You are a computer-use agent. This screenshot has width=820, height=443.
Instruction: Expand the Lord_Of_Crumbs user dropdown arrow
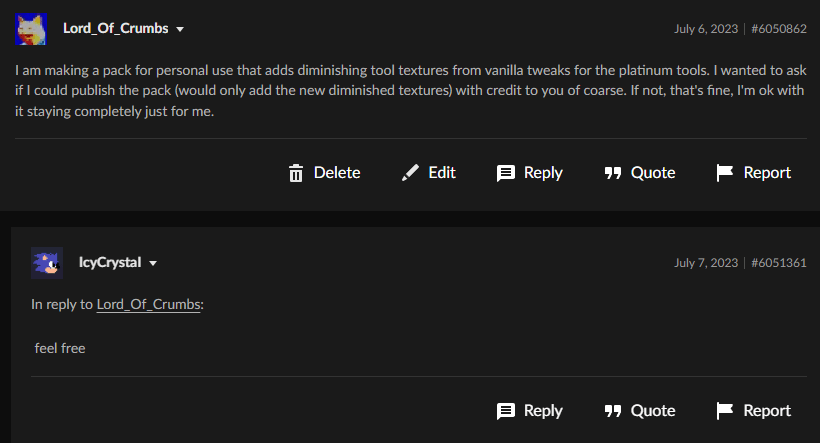coord(180,29)
